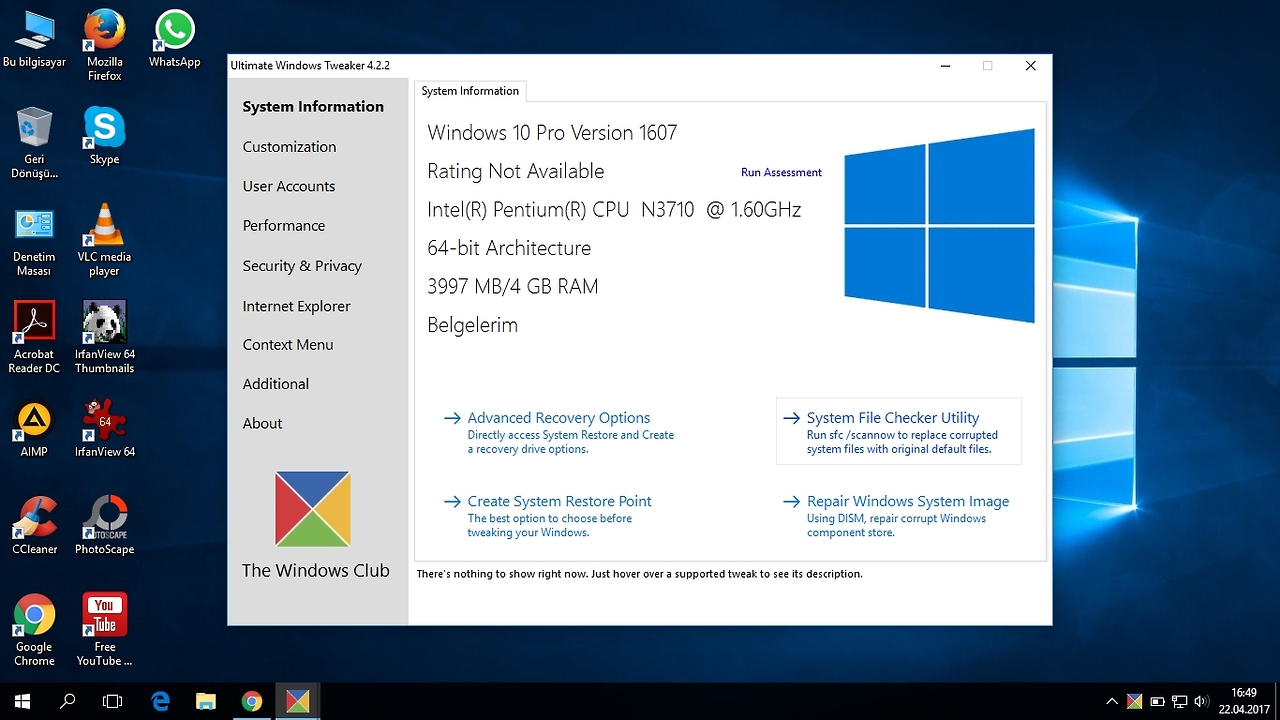1280x720 pixels.
Task: Click the Windows blue logo image
Action: point(939,226)
